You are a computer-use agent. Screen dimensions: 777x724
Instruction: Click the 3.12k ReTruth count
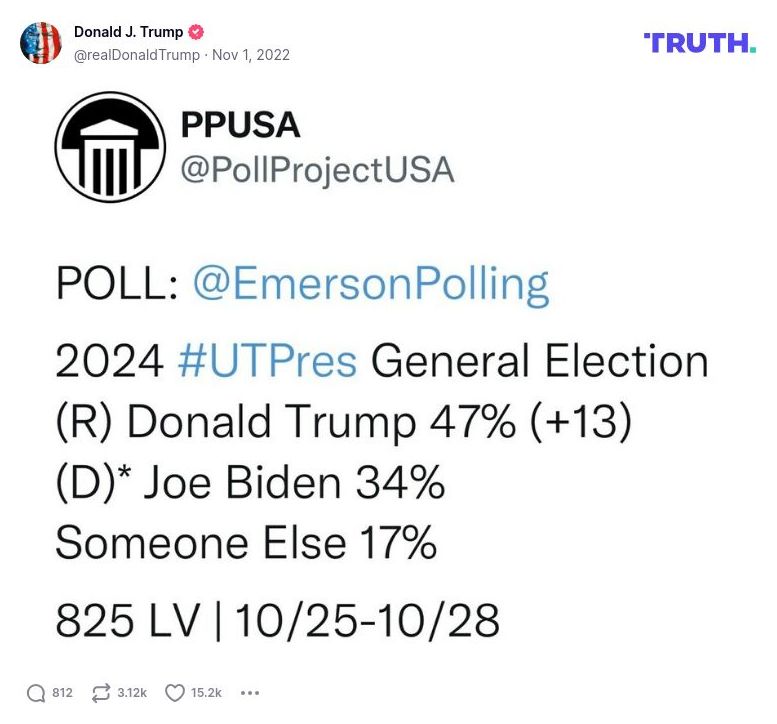click(132, 693)
